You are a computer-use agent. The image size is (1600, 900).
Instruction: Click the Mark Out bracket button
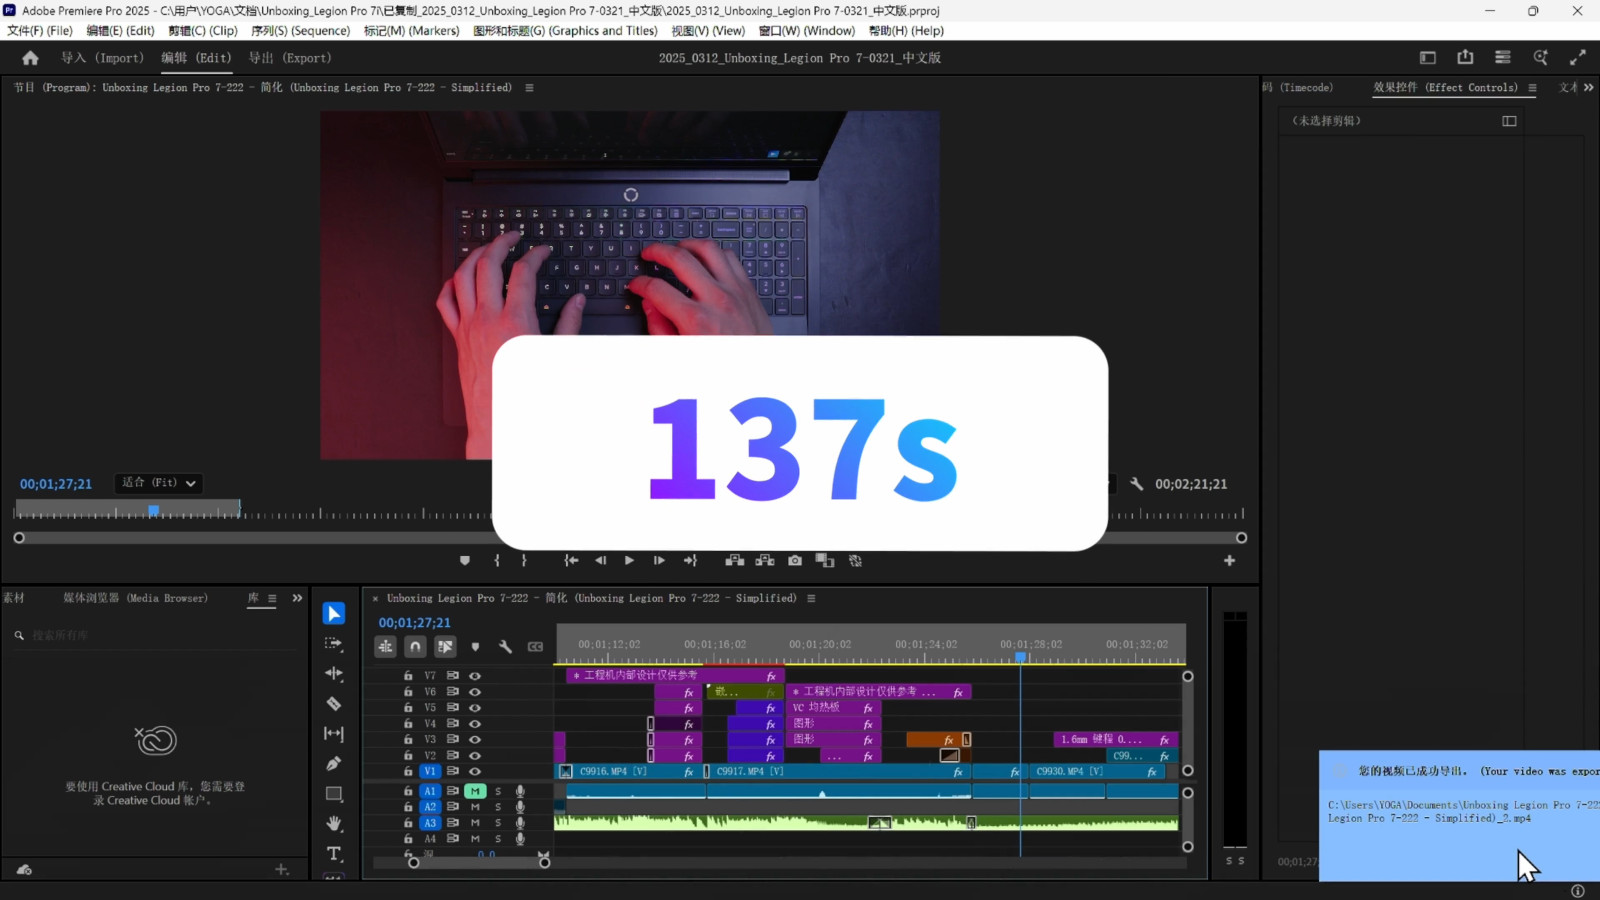(524, 561)
